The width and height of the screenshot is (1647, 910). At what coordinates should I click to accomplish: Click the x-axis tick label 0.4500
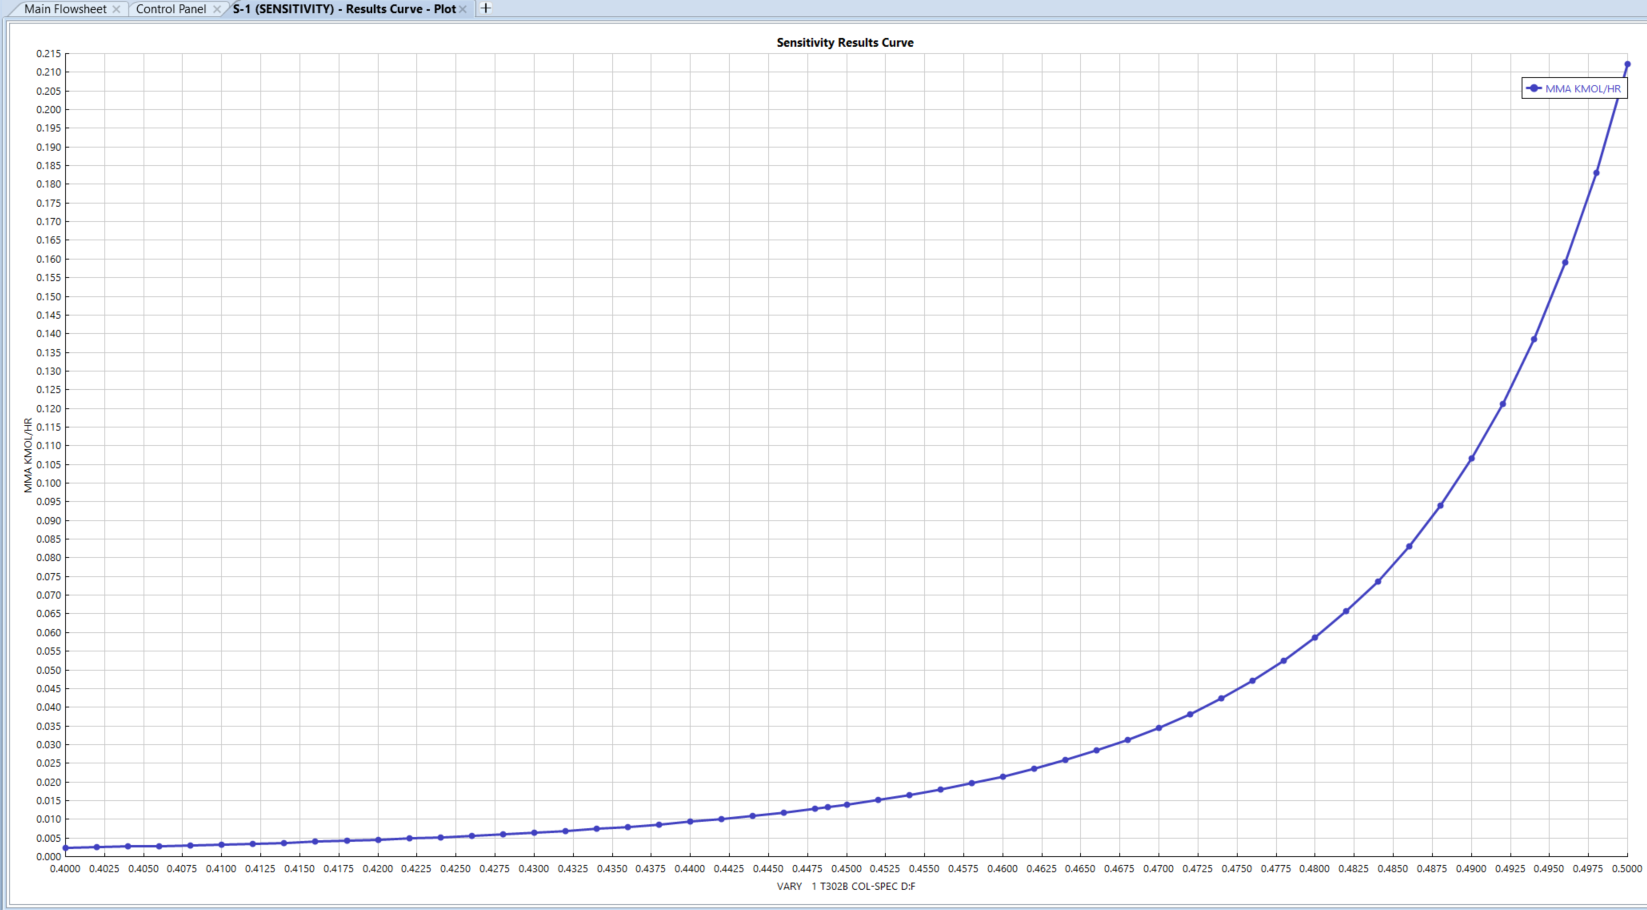847,869
